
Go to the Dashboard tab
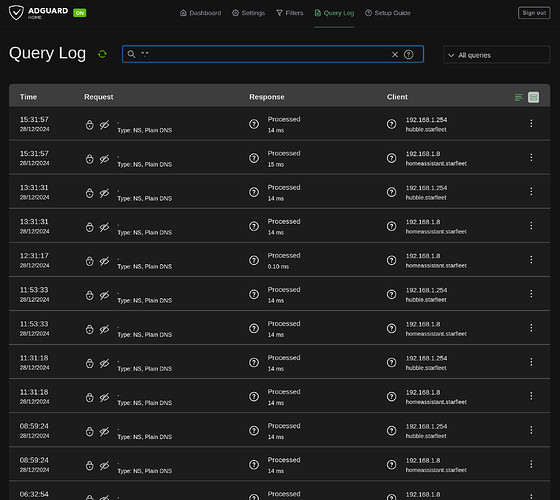(200, 13)
